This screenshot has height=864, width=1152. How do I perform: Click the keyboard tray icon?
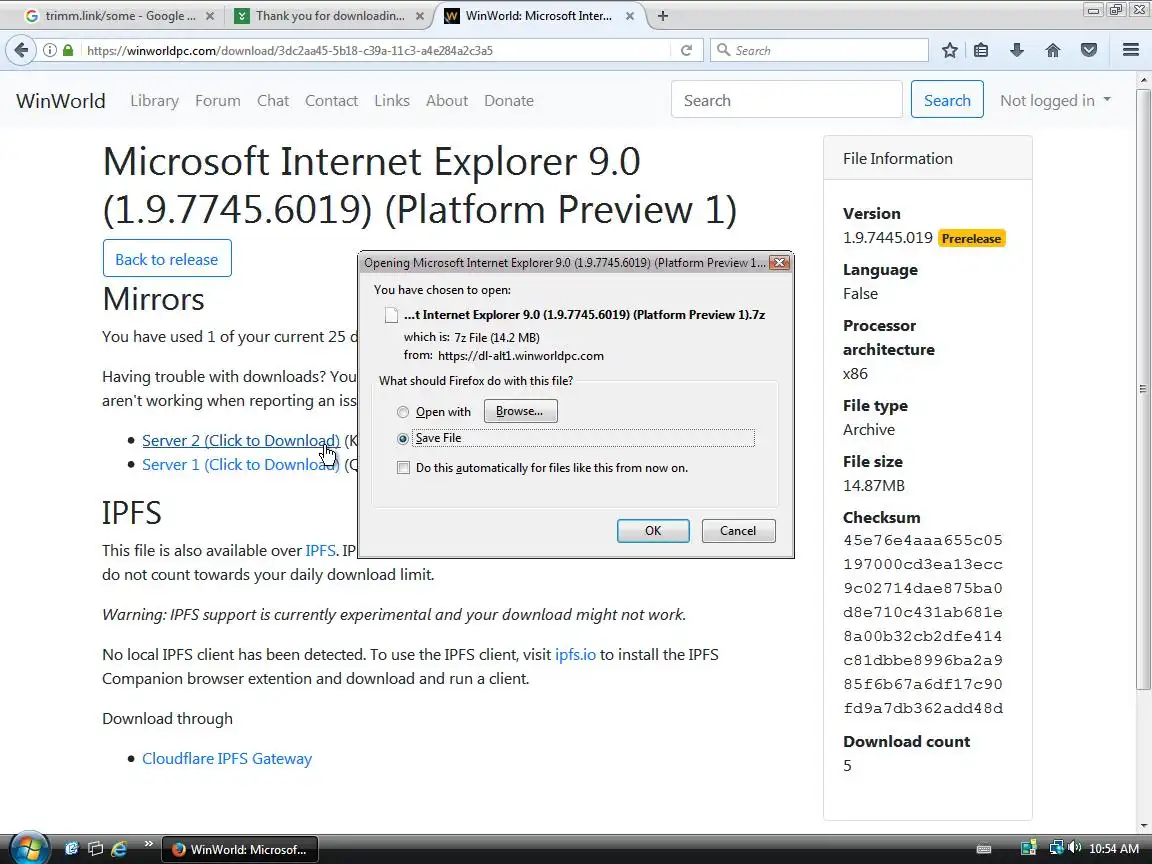983,849
